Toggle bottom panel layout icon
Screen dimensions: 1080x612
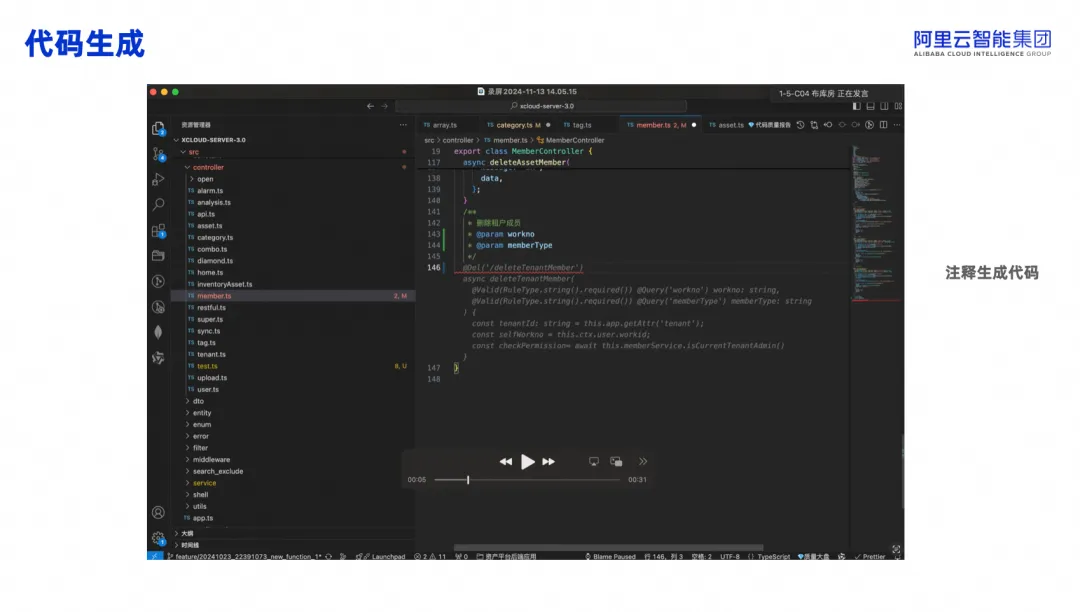pyautogui.click(x=871, y=106)
